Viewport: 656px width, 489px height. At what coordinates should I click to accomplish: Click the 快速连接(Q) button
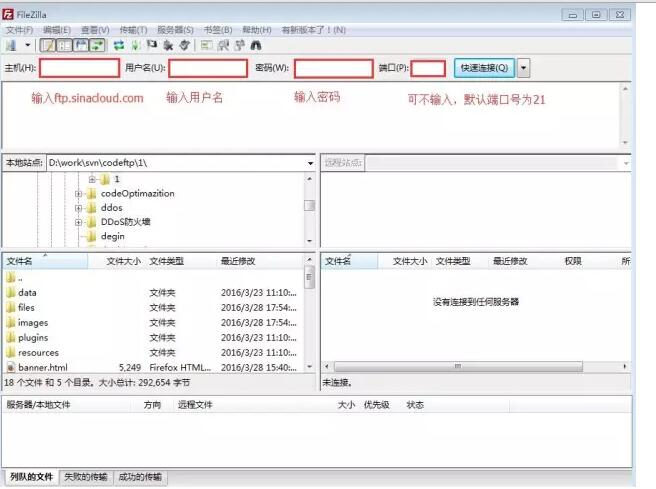(484, 68)
